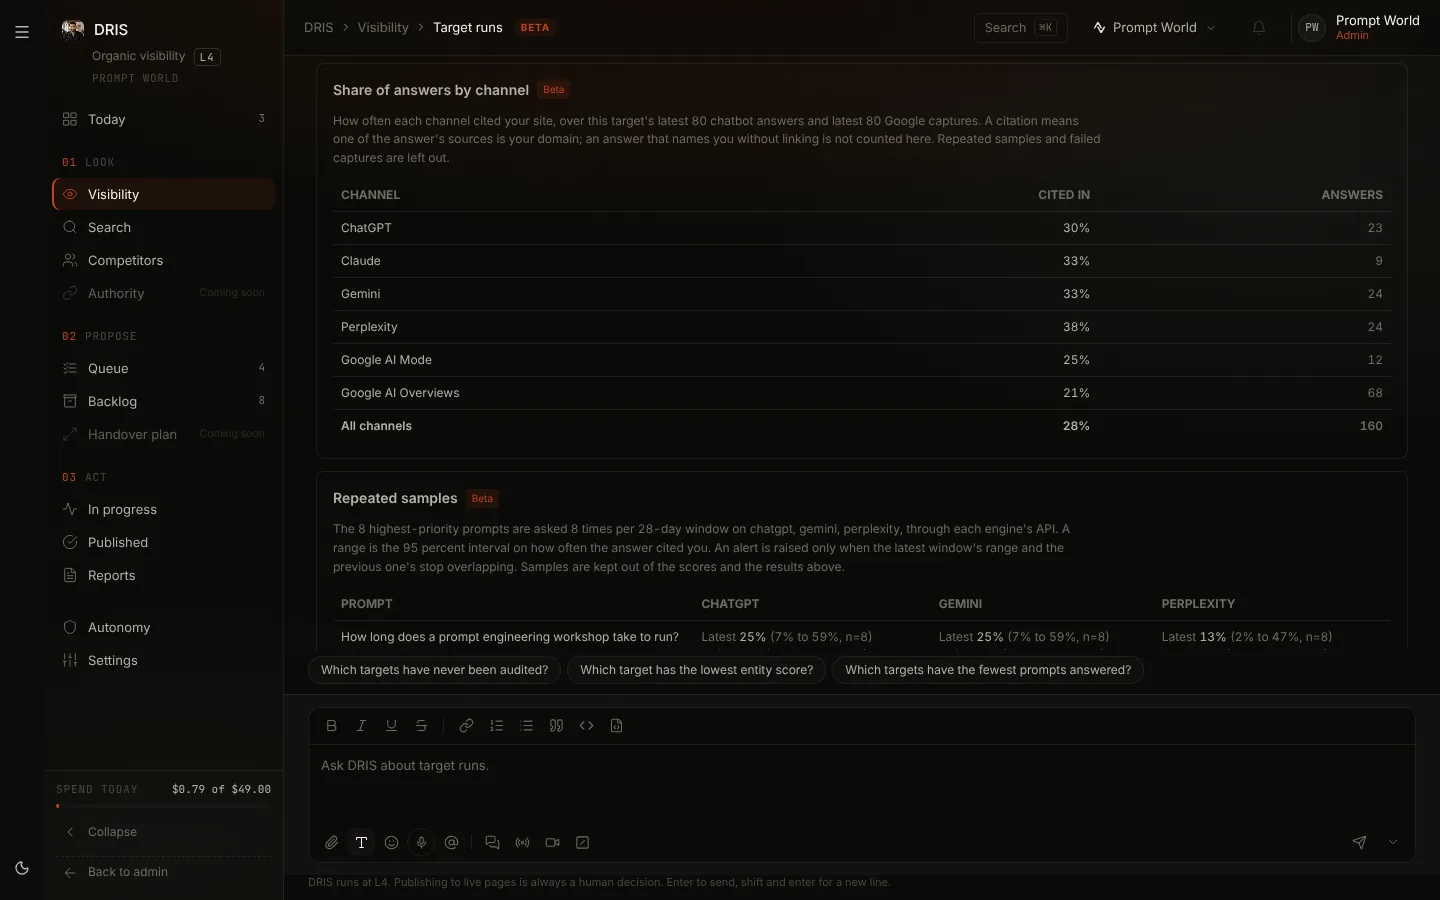Ask "Which target has the lowest entity score?"
The width and height of the screenshot is (1440, 900).
(697, 670)
